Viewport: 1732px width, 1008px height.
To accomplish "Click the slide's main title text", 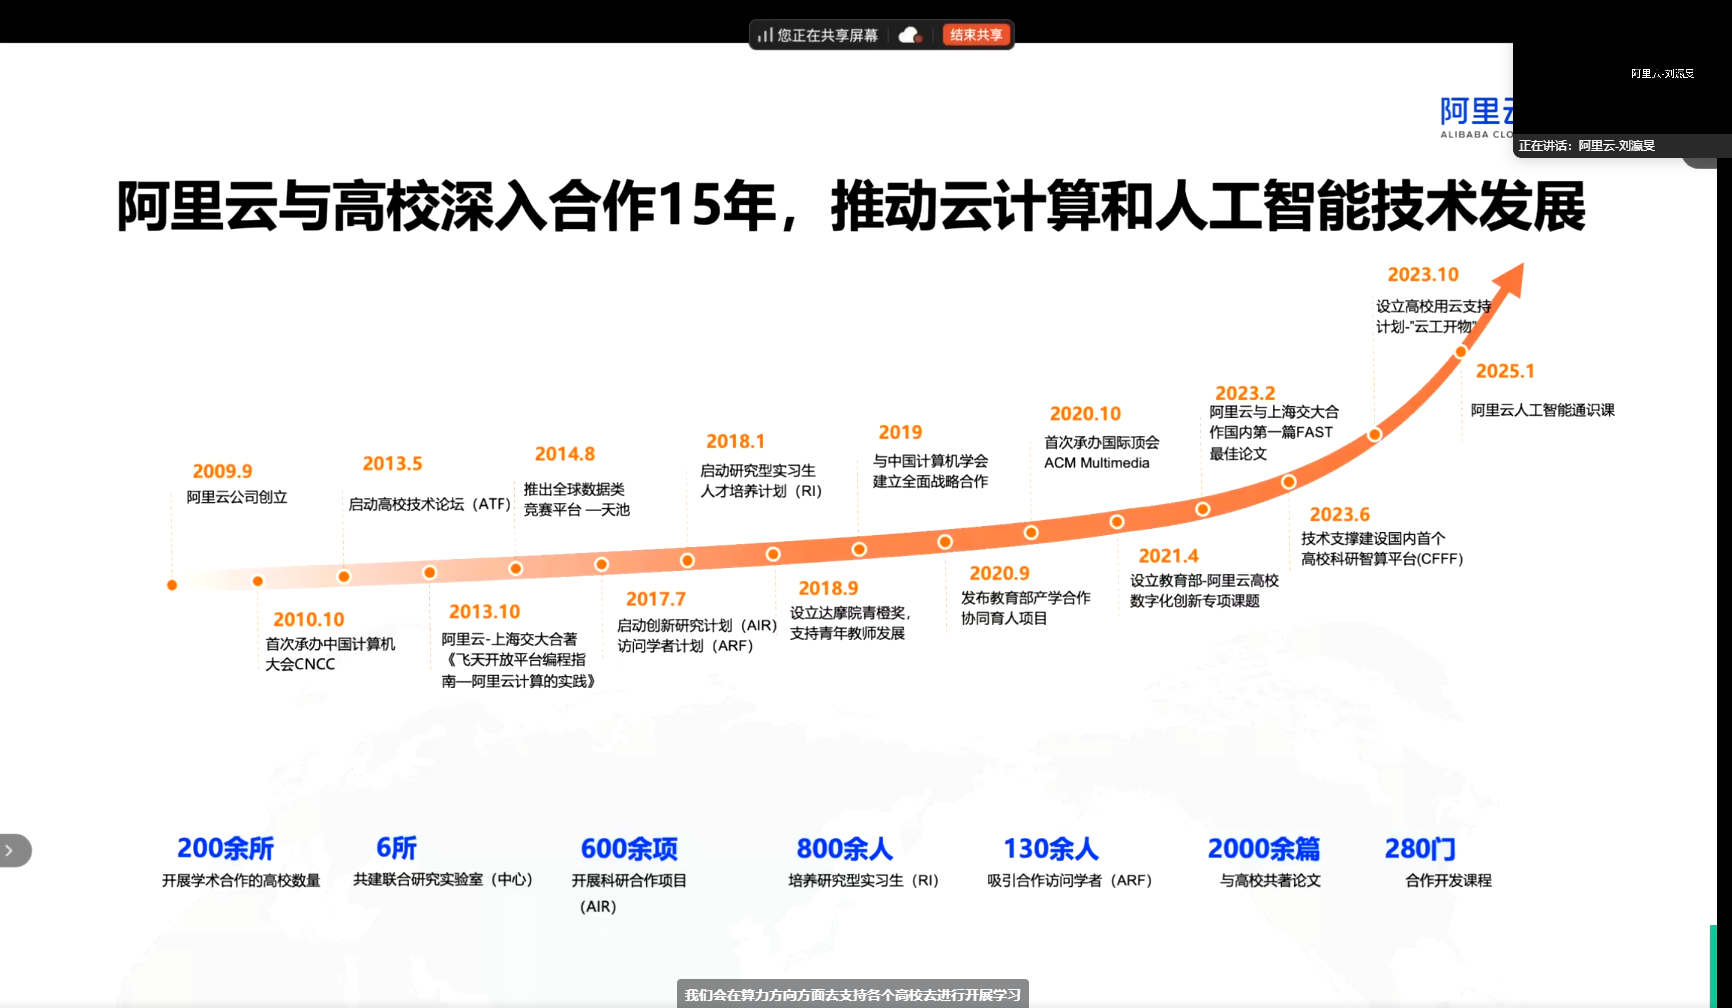I will point(850,207).
